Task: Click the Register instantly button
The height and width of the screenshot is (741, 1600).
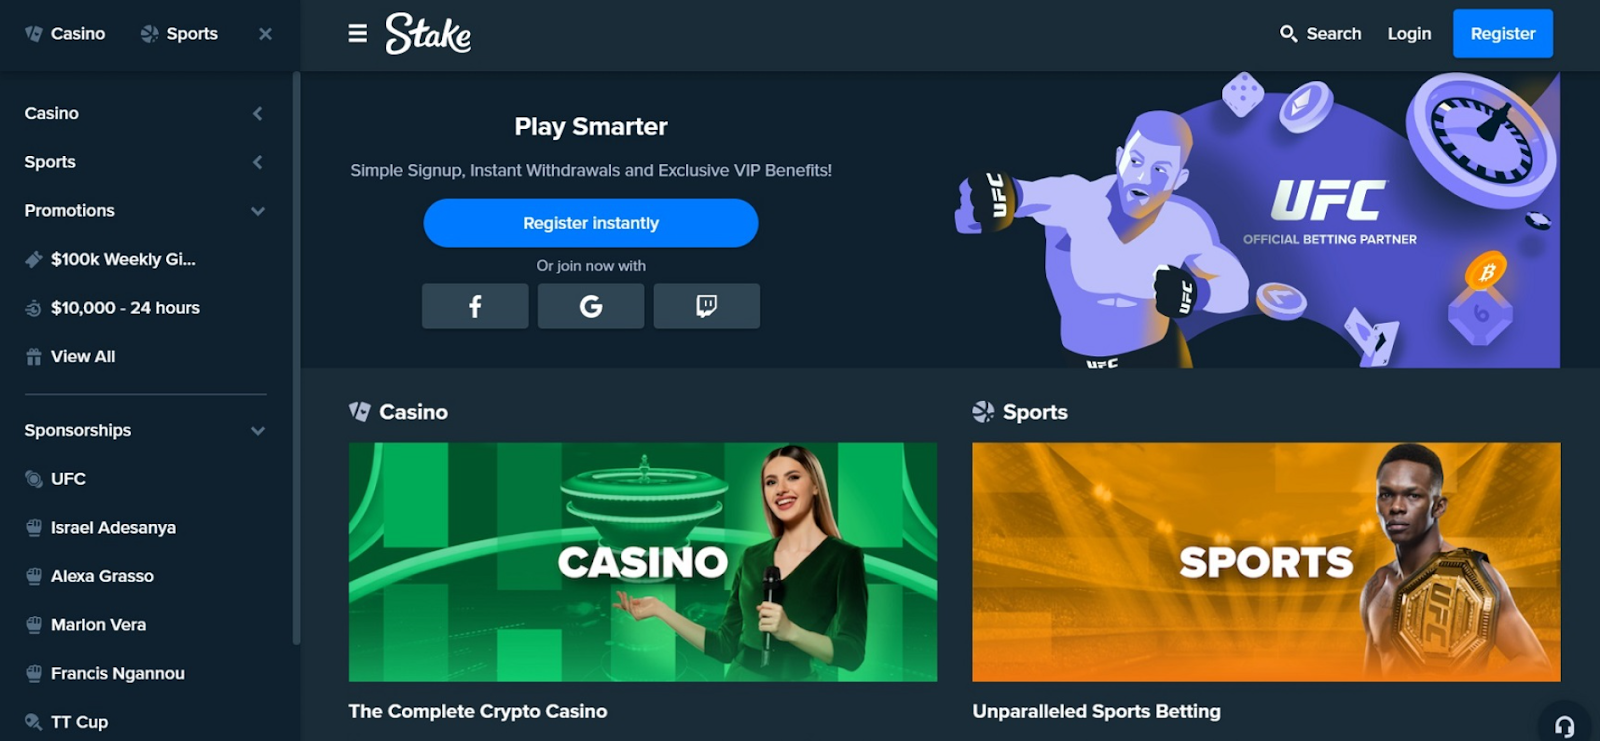Action: tap(591, 223)
